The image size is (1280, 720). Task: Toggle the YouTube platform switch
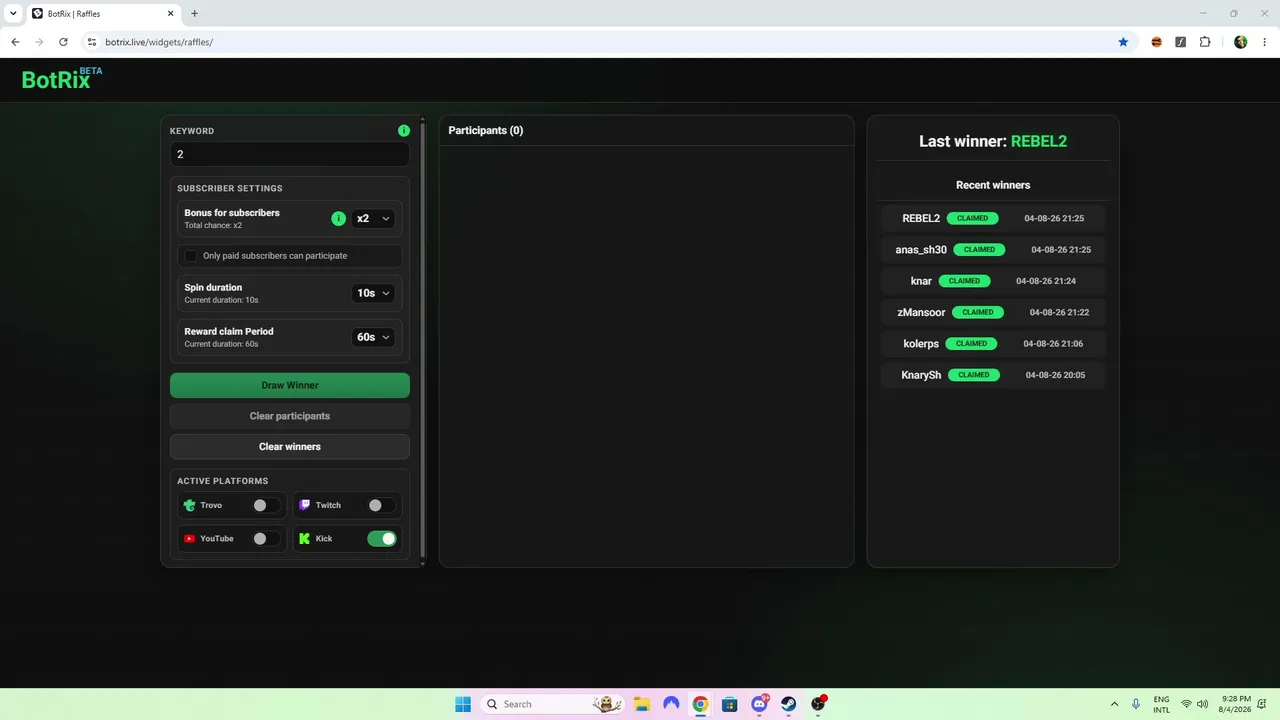[266, 538]
